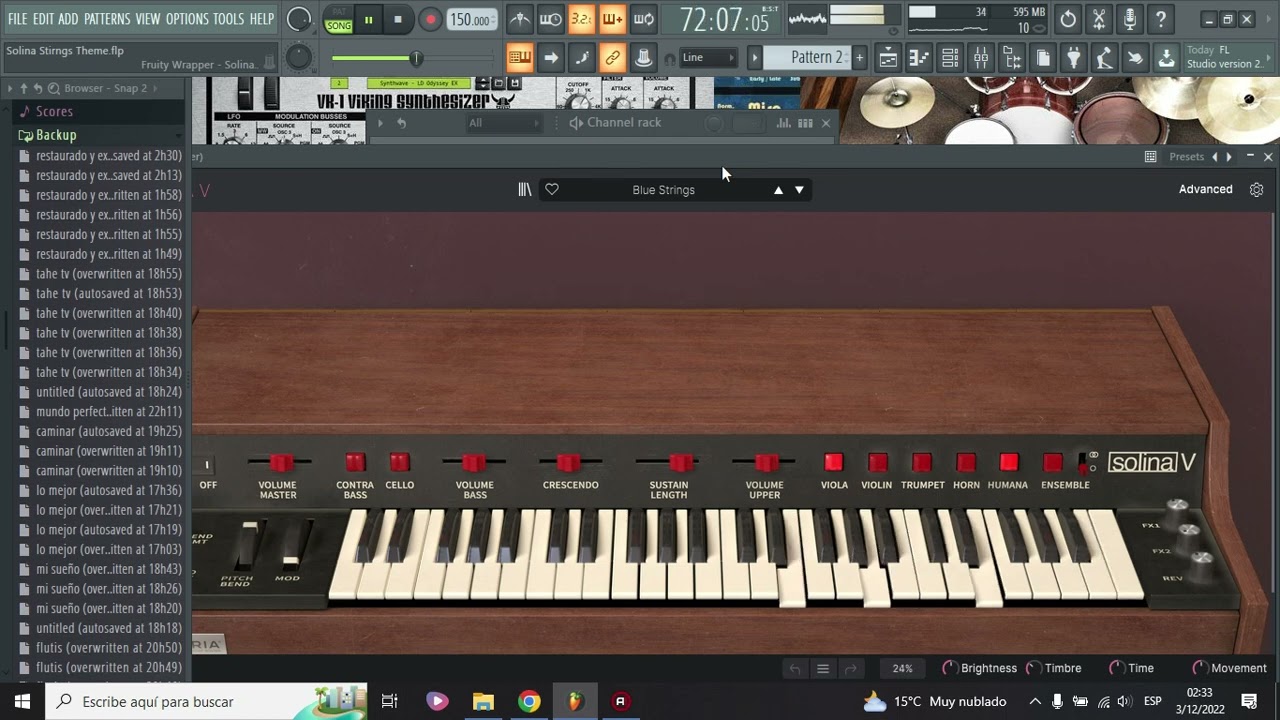Open the piano roll view
The width and height of the screenshot is (1280, 720).
(x=919, y=58)
